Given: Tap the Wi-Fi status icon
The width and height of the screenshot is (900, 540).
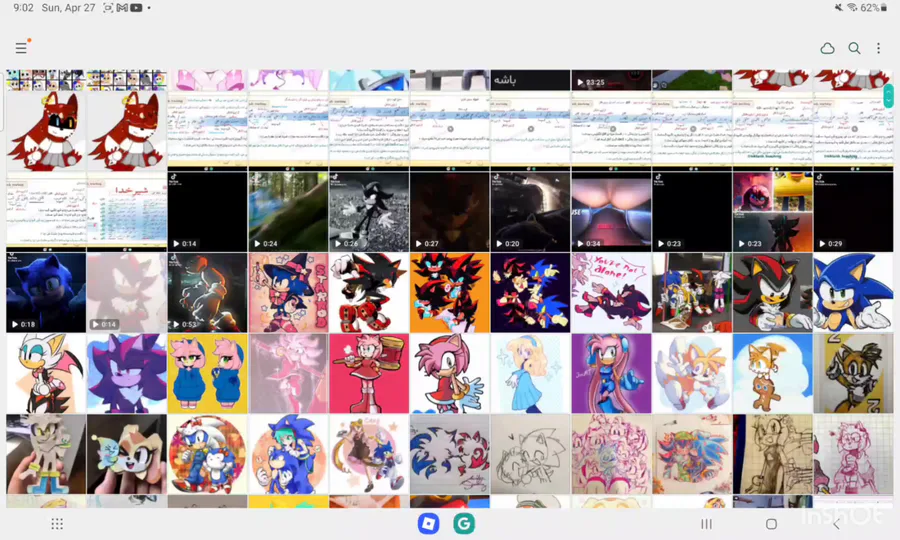Looking at the screenshot, I should coord(852,8).
